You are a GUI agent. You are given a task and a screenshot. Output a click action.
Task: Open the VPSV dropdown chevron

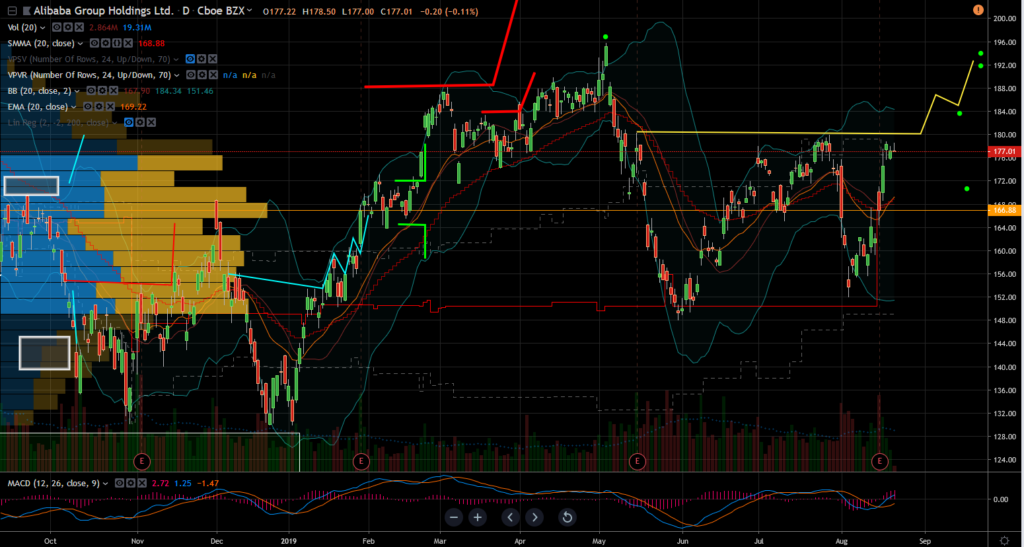click(176, 59)
